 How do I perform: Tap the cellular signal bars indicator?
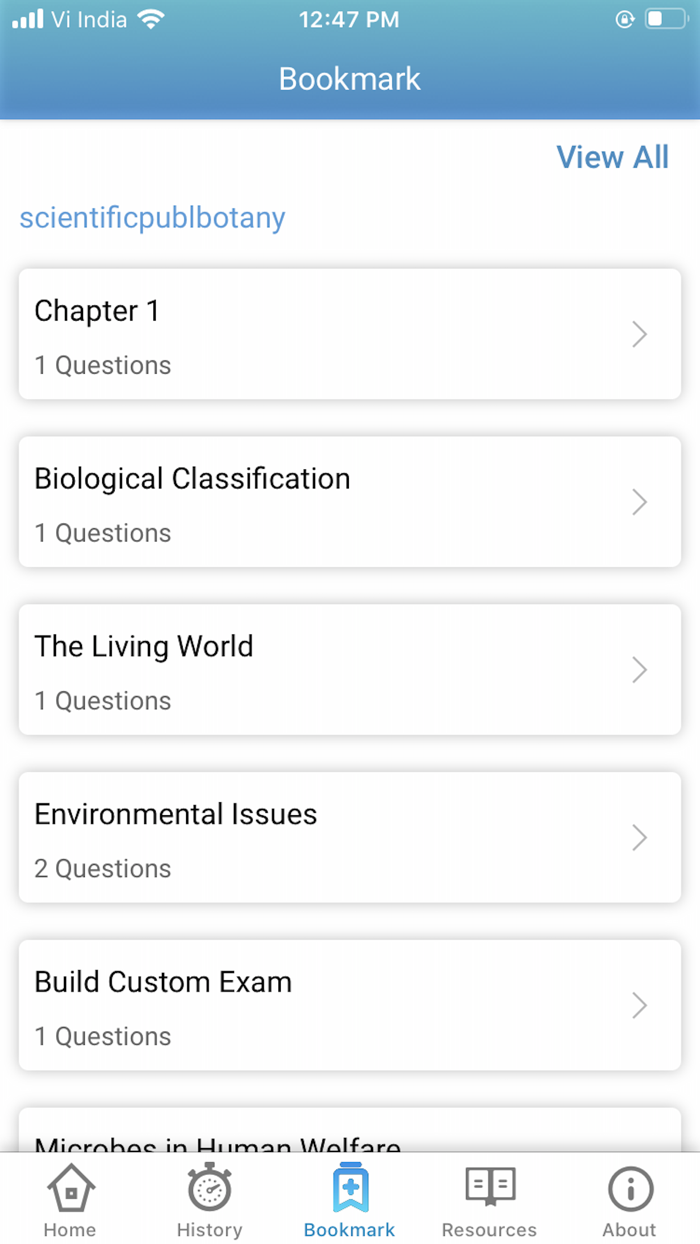[x=27, y=17]
